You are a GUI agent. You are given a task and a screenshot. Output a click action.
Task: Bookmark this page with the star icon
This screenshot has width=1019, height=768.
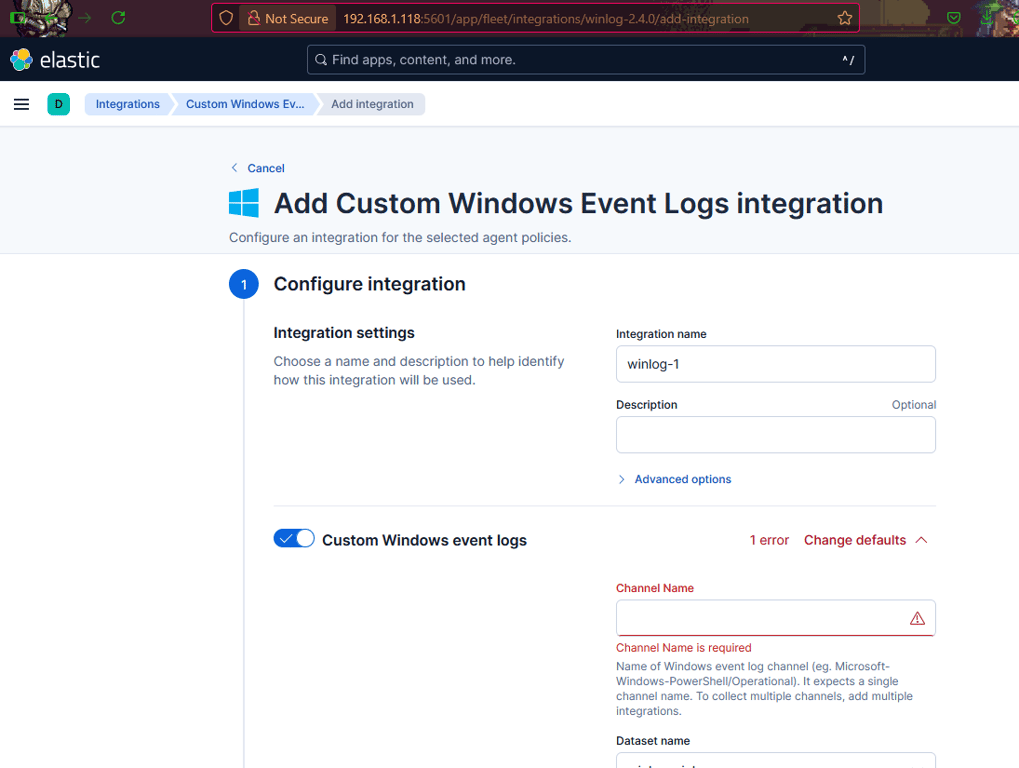coord(844,18)
